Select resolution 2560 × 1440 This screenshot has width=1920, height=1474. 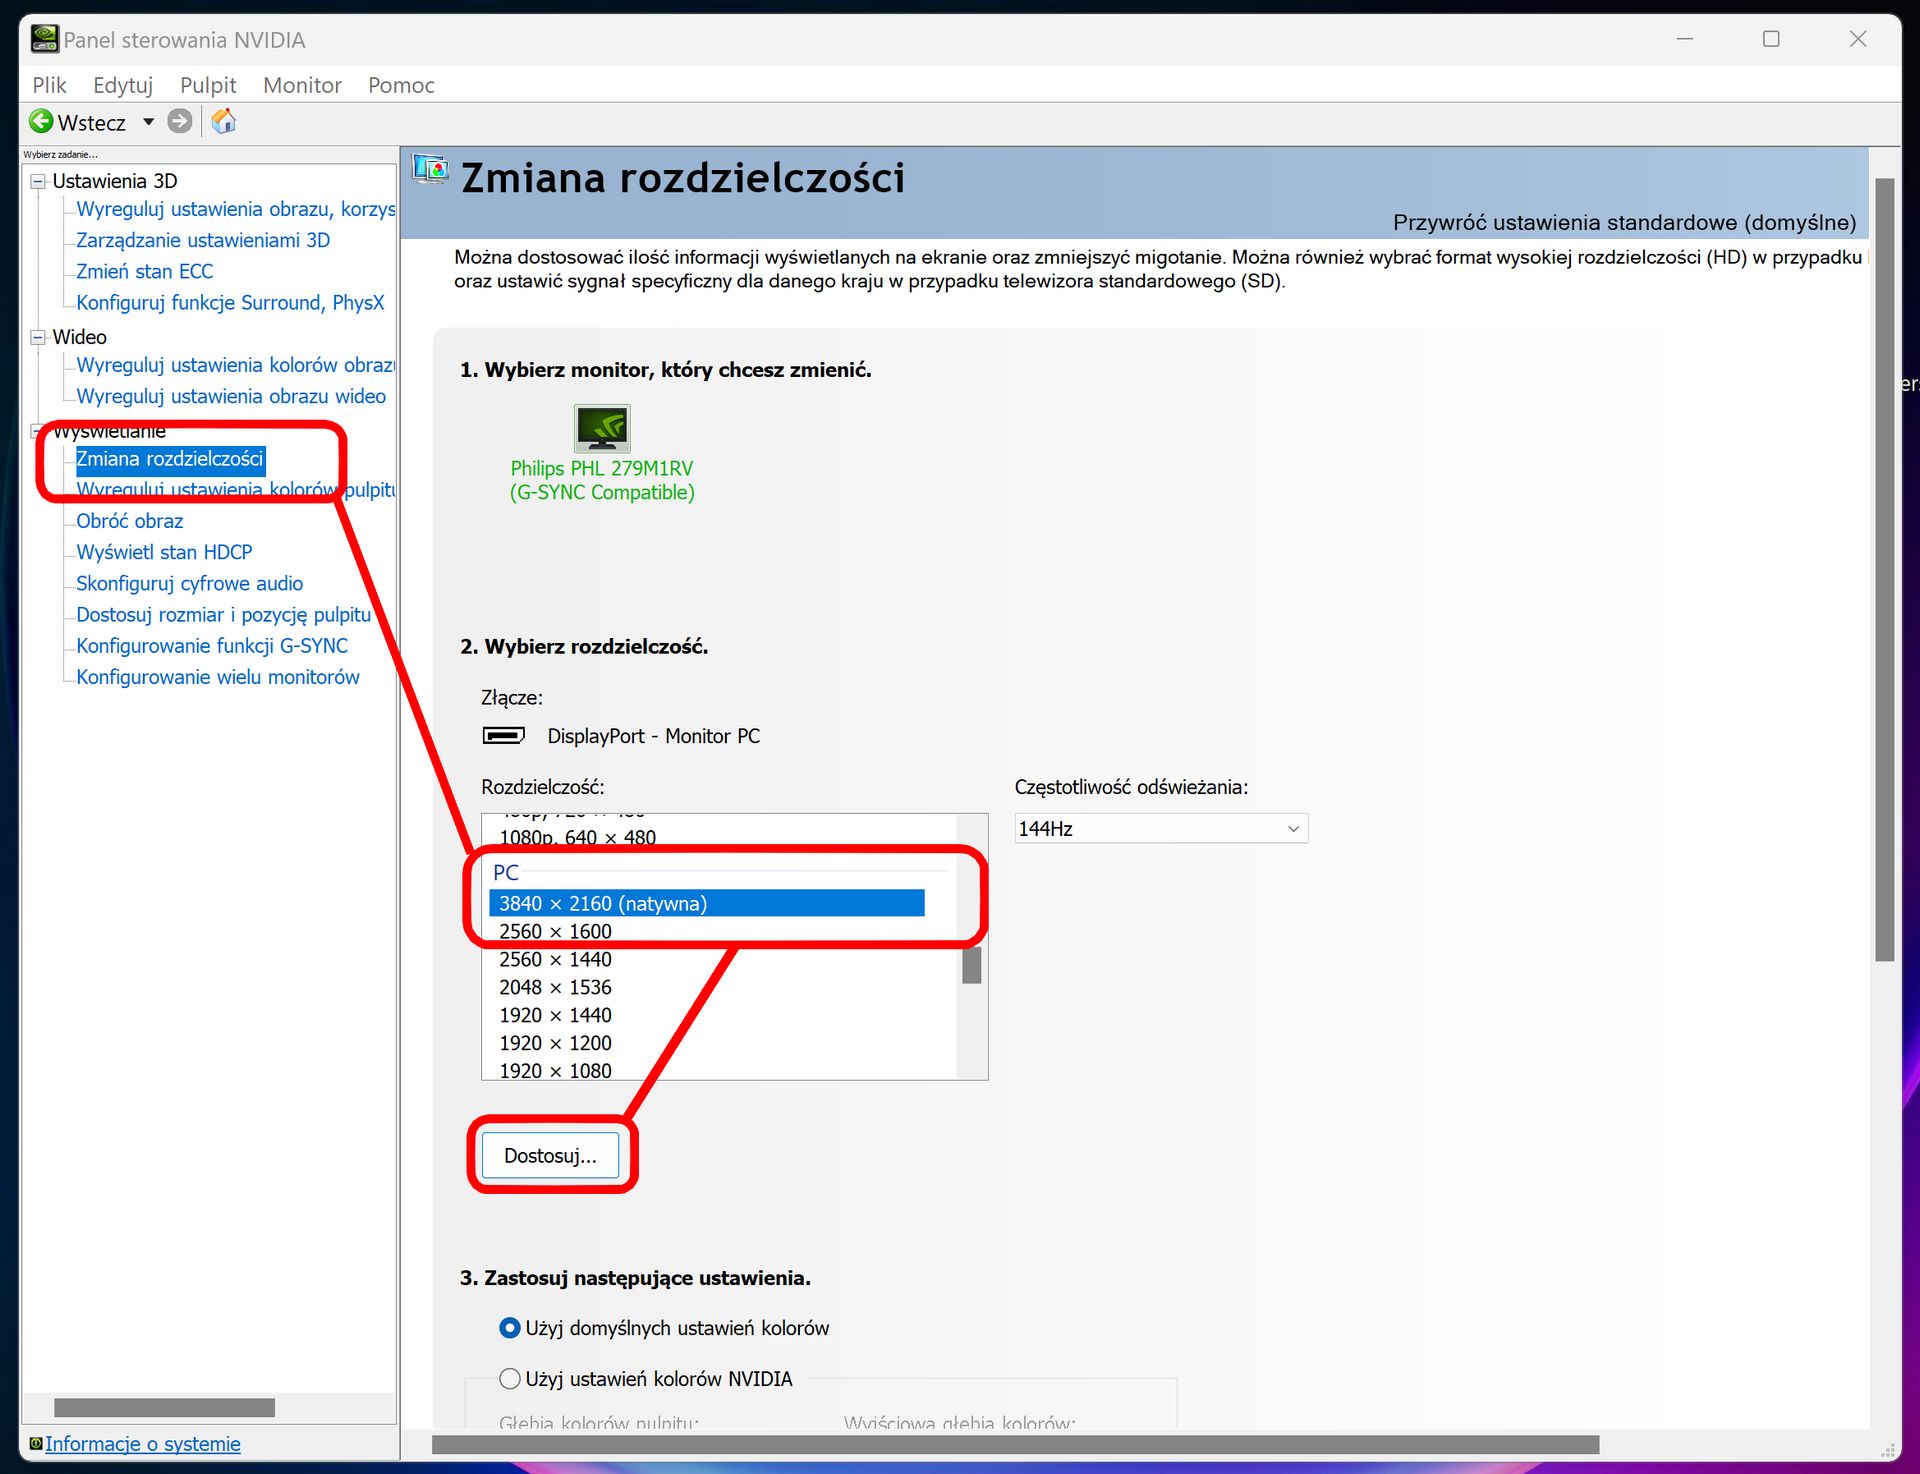coord(706,959)
